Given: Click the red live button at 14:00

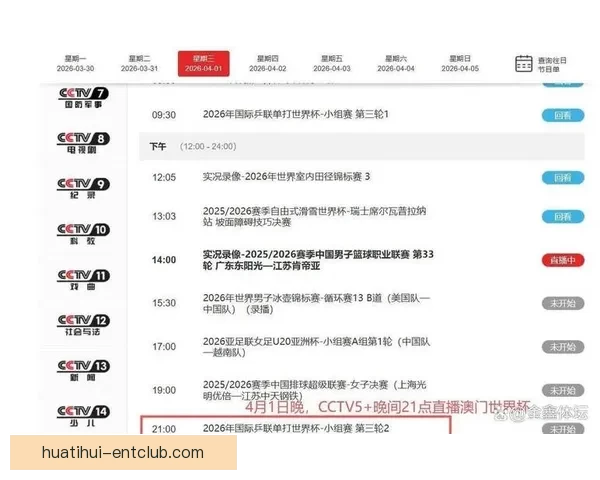Looking at the screenshot, I should [563, 261].
